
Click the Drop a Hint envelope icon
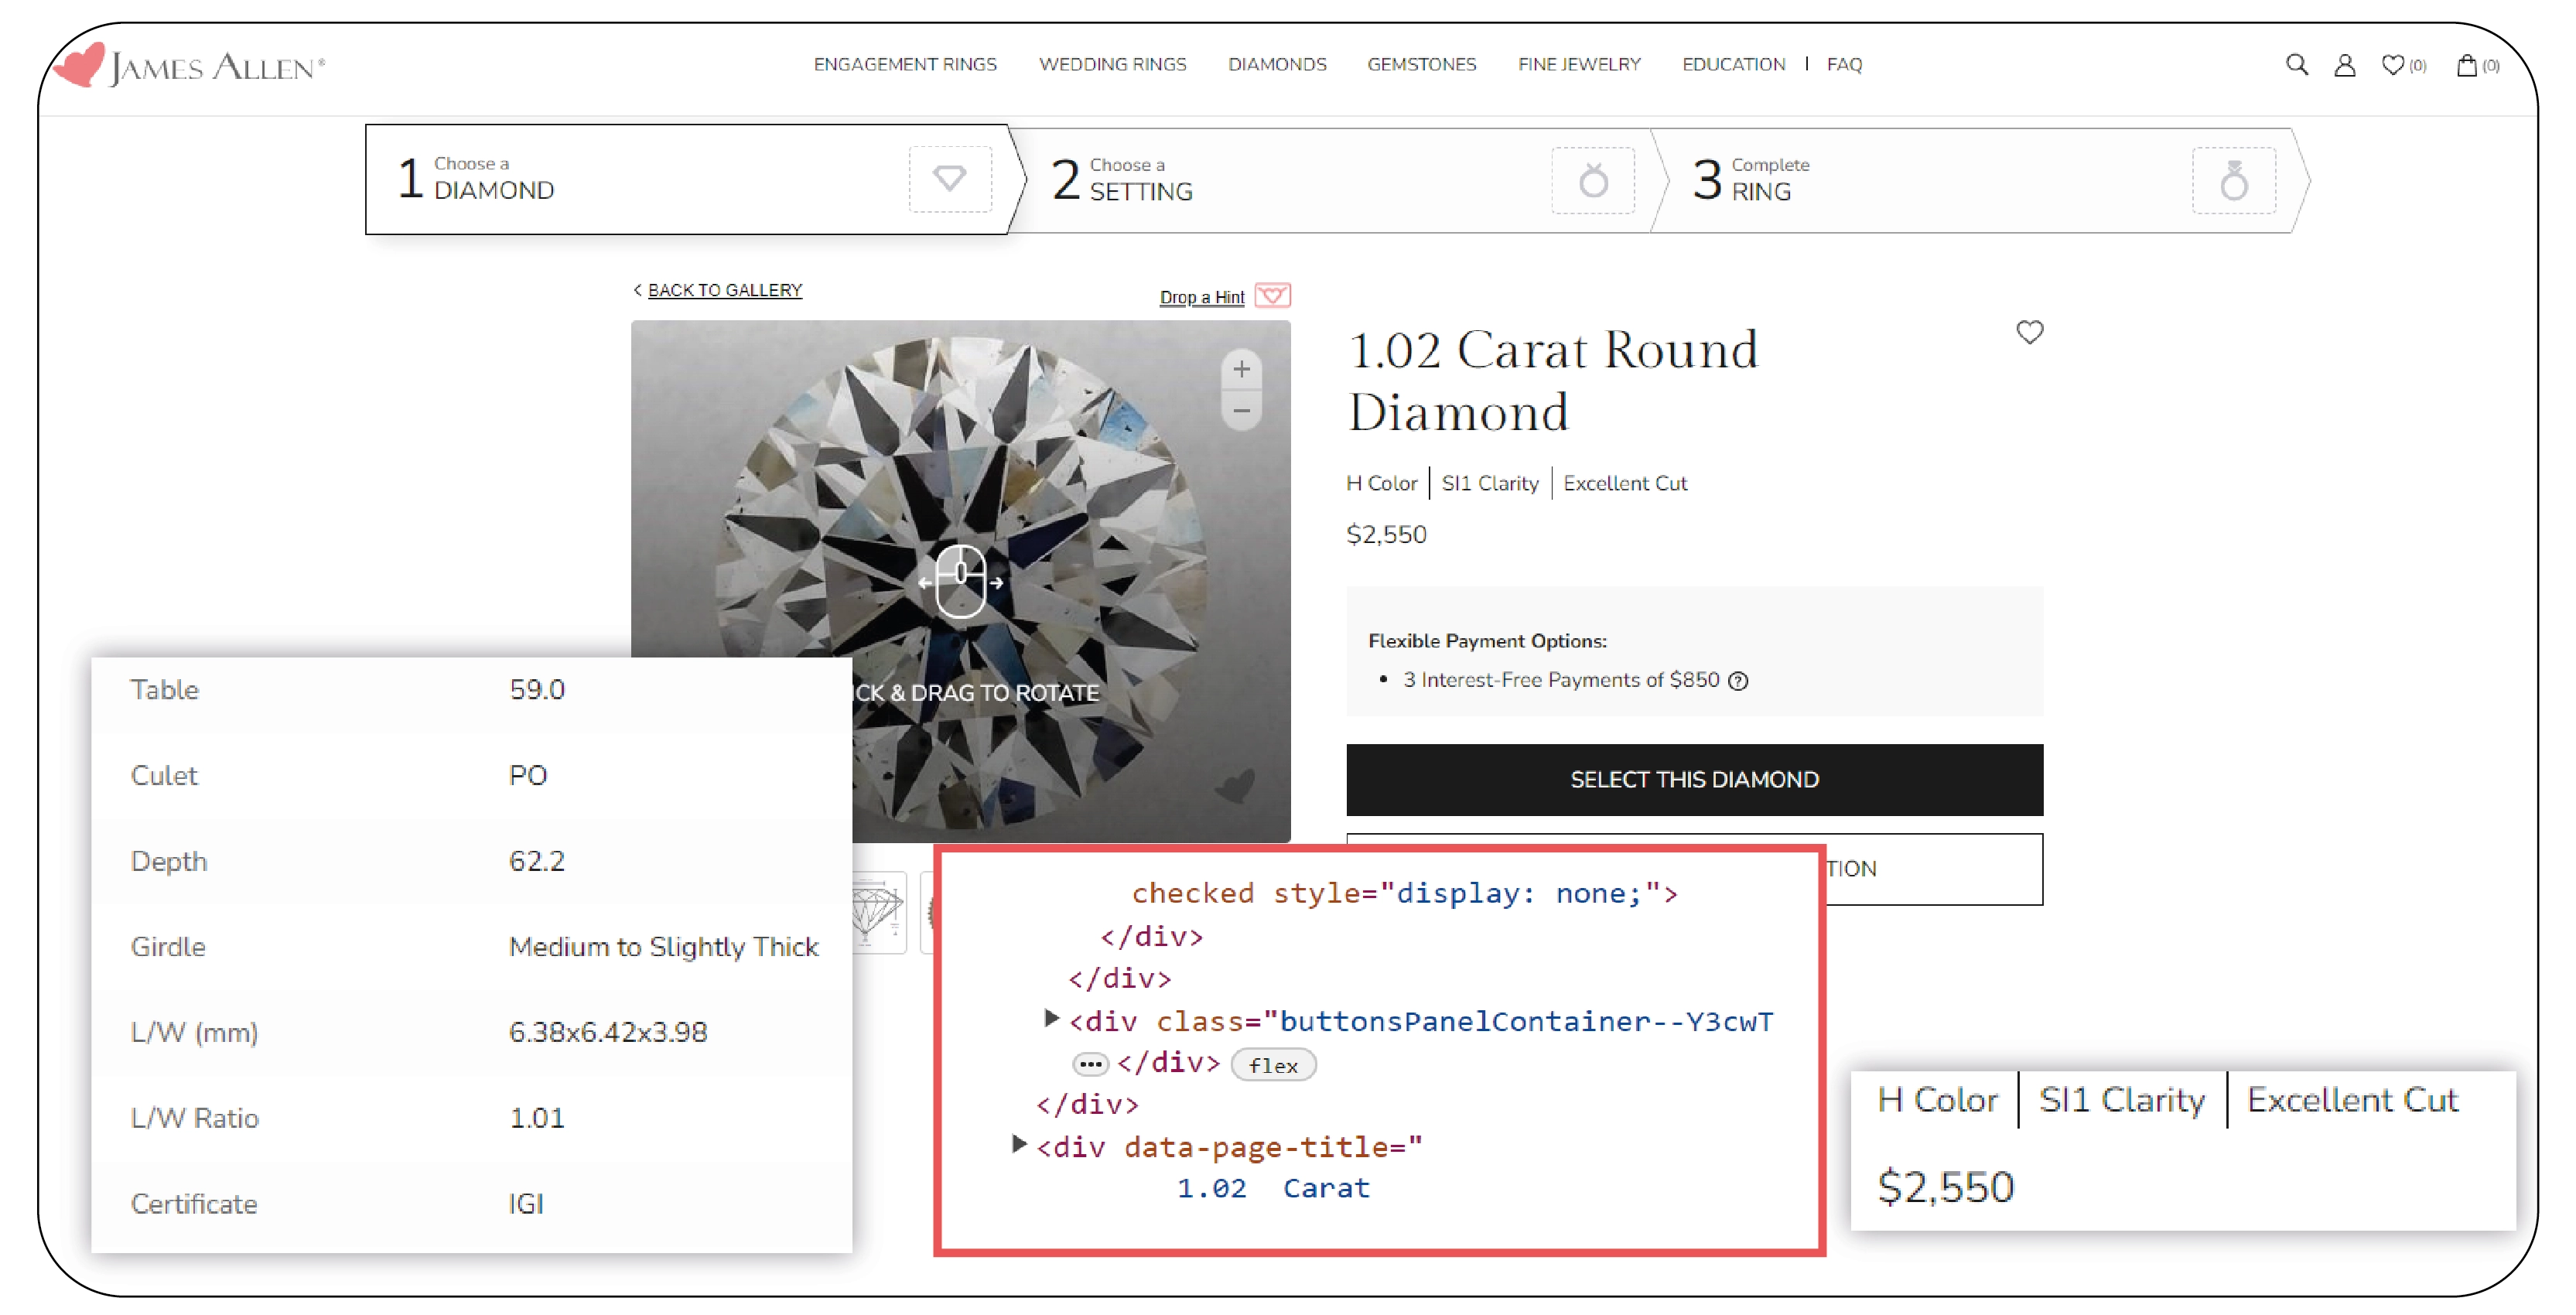point(1273,295)
